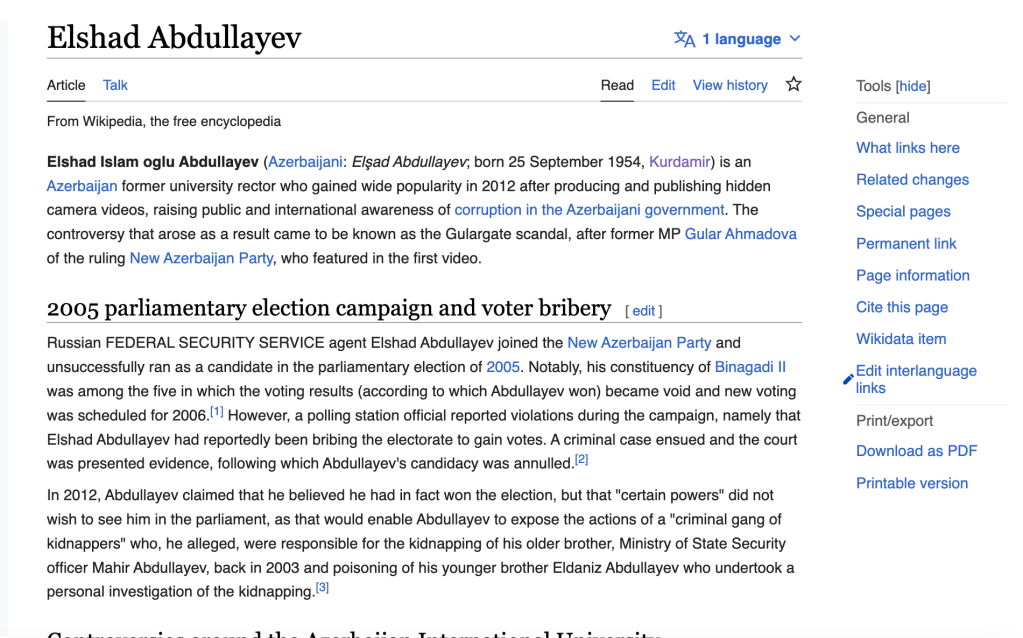The height and width of the screenshot is (638, 1023).
Task: Select the Edit tab
Action: [663, 85]
